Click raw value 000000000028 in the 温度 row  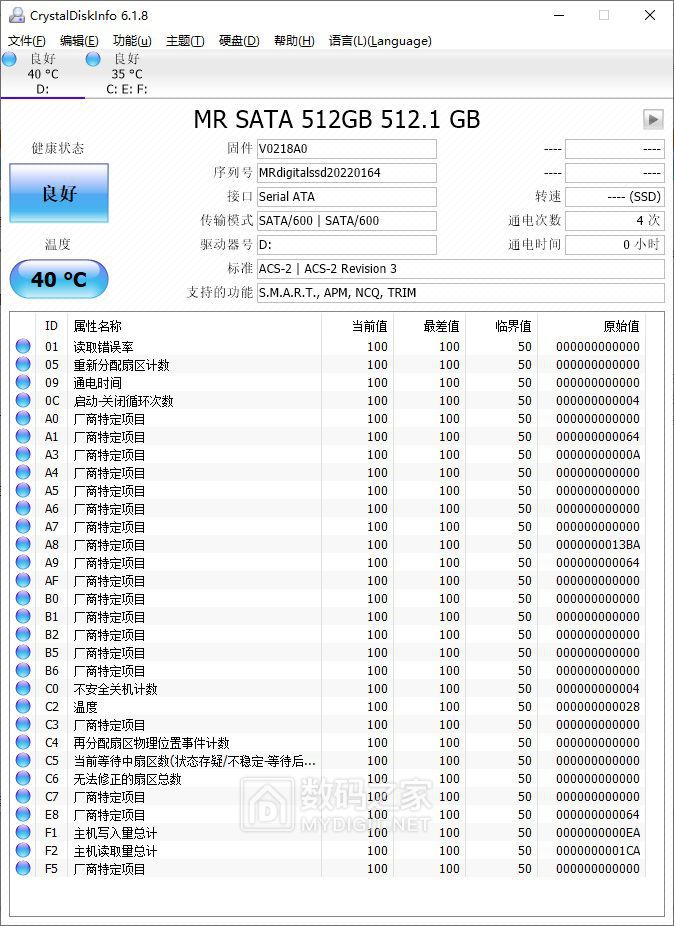coord(598,706)
